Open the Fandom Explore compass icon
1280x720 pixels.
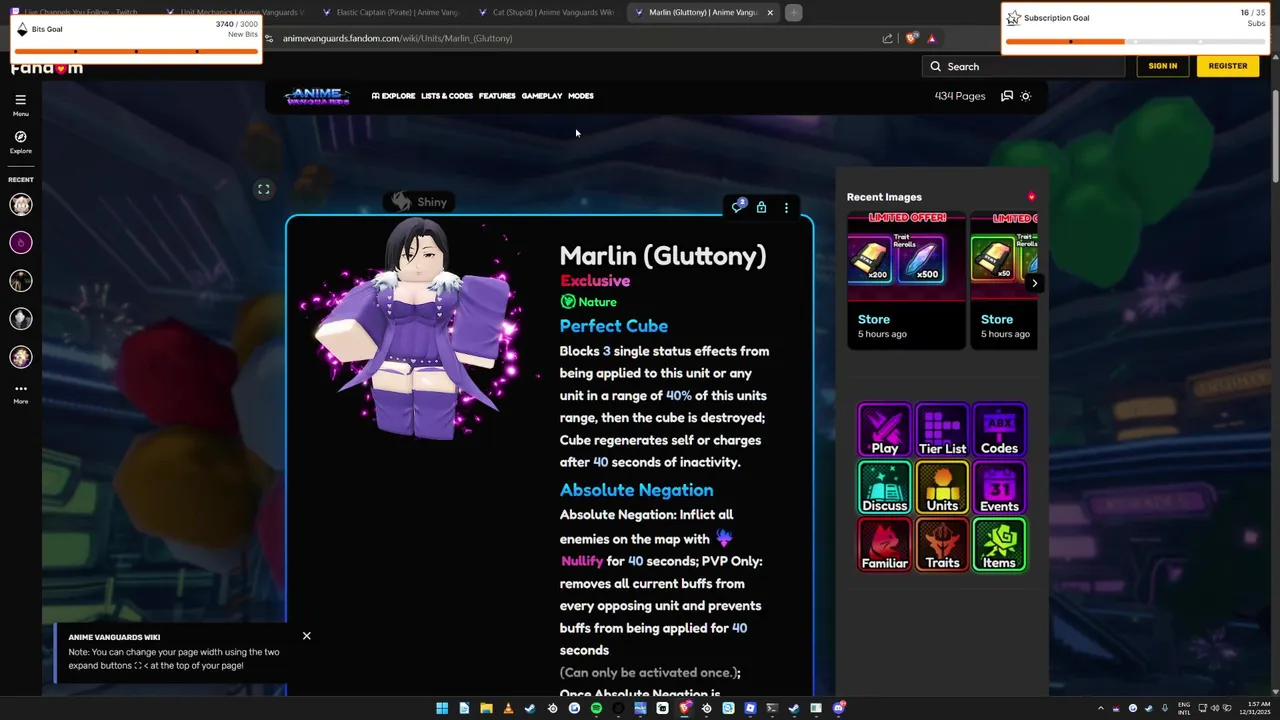click(x=20, y=141)
